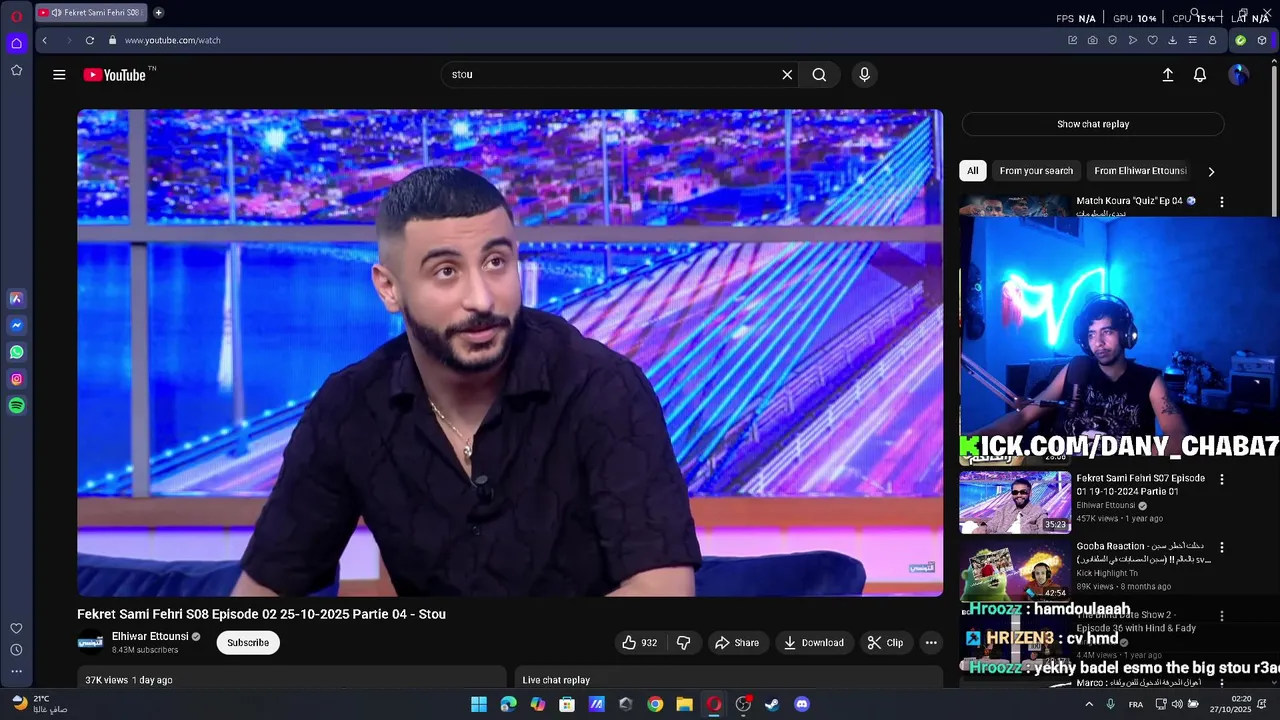Clear the search box text

[787, 74]
